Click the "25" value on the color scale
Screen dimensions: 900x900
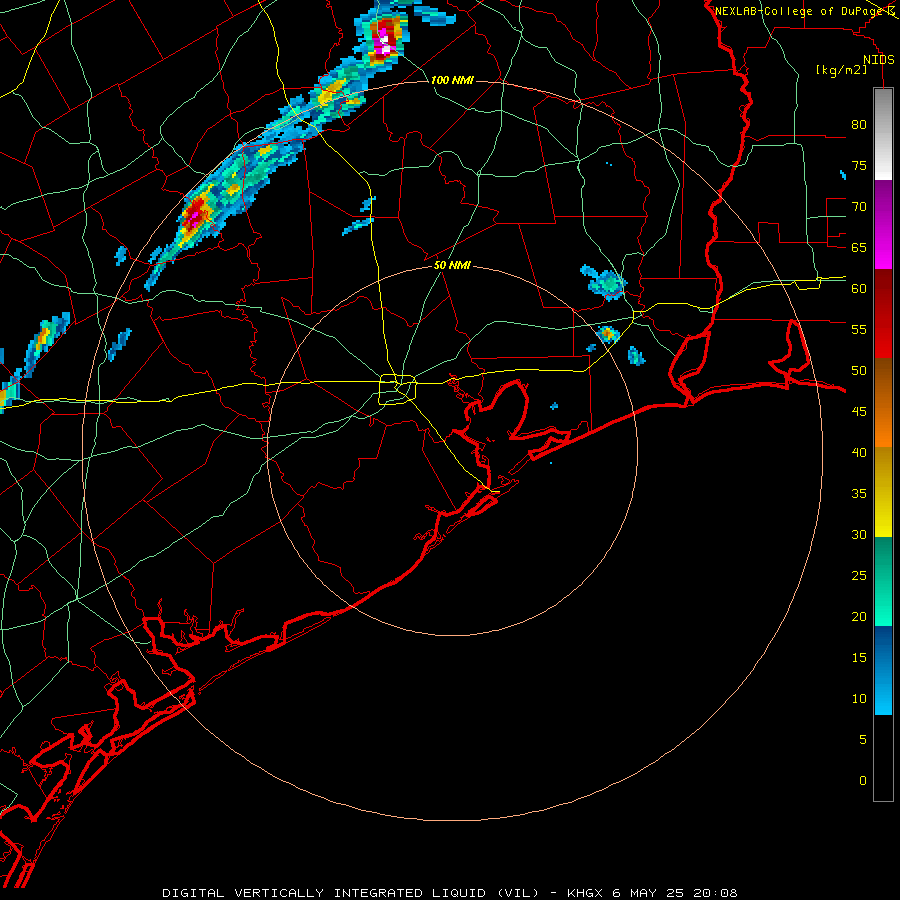tap(859, 576)
